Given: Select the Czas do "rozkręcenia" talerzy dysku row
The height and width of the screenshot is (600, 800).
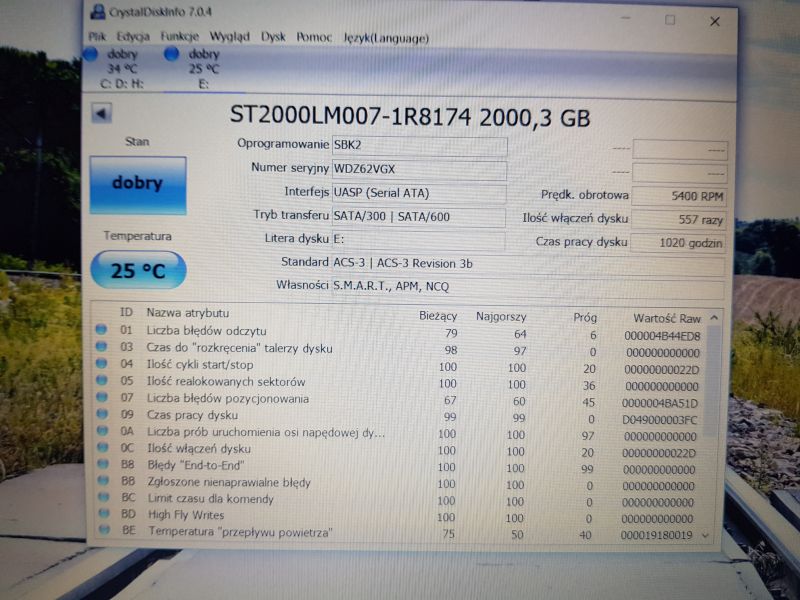Looking at the screenshot, I should tap(399, 350).
